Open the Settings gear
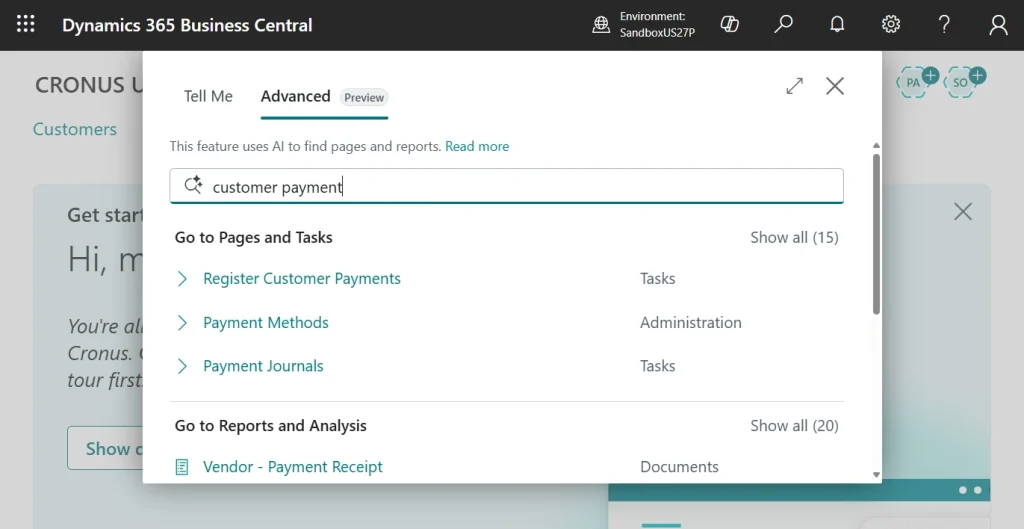Viewport: 1024px width, 529px height. tap(891, 25)
